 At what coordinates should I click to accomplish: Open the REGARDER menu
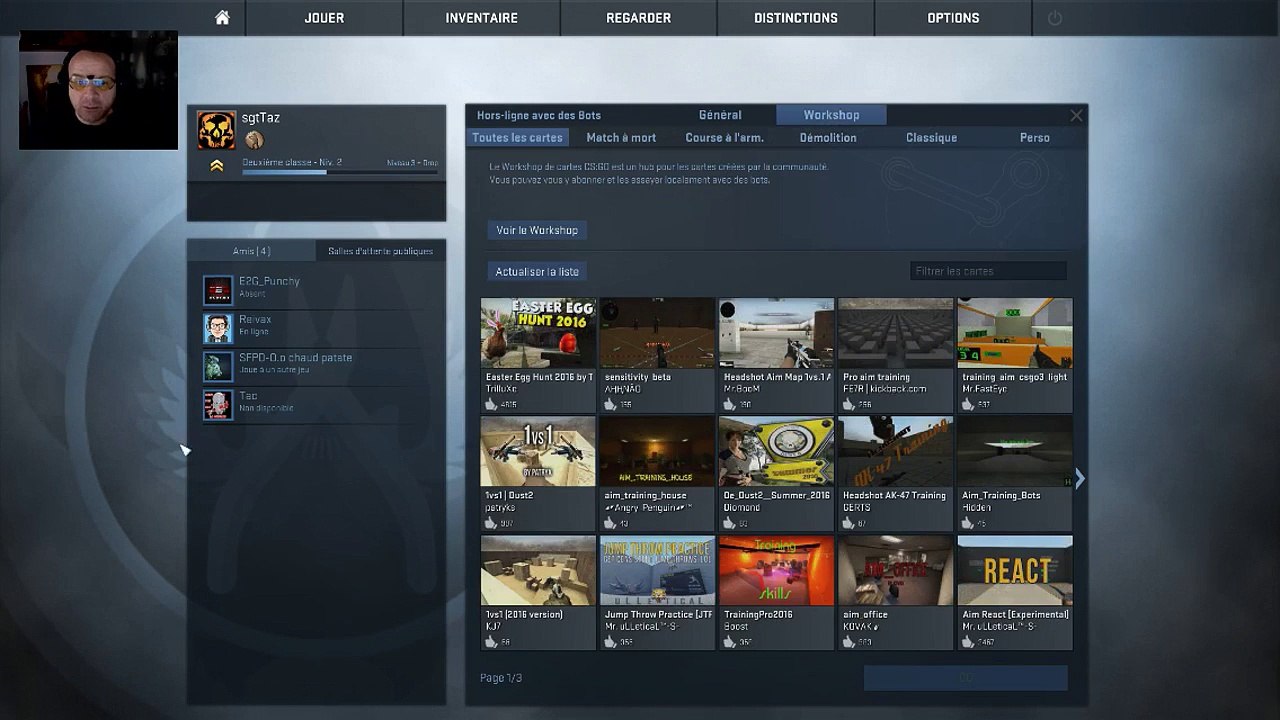638,18
